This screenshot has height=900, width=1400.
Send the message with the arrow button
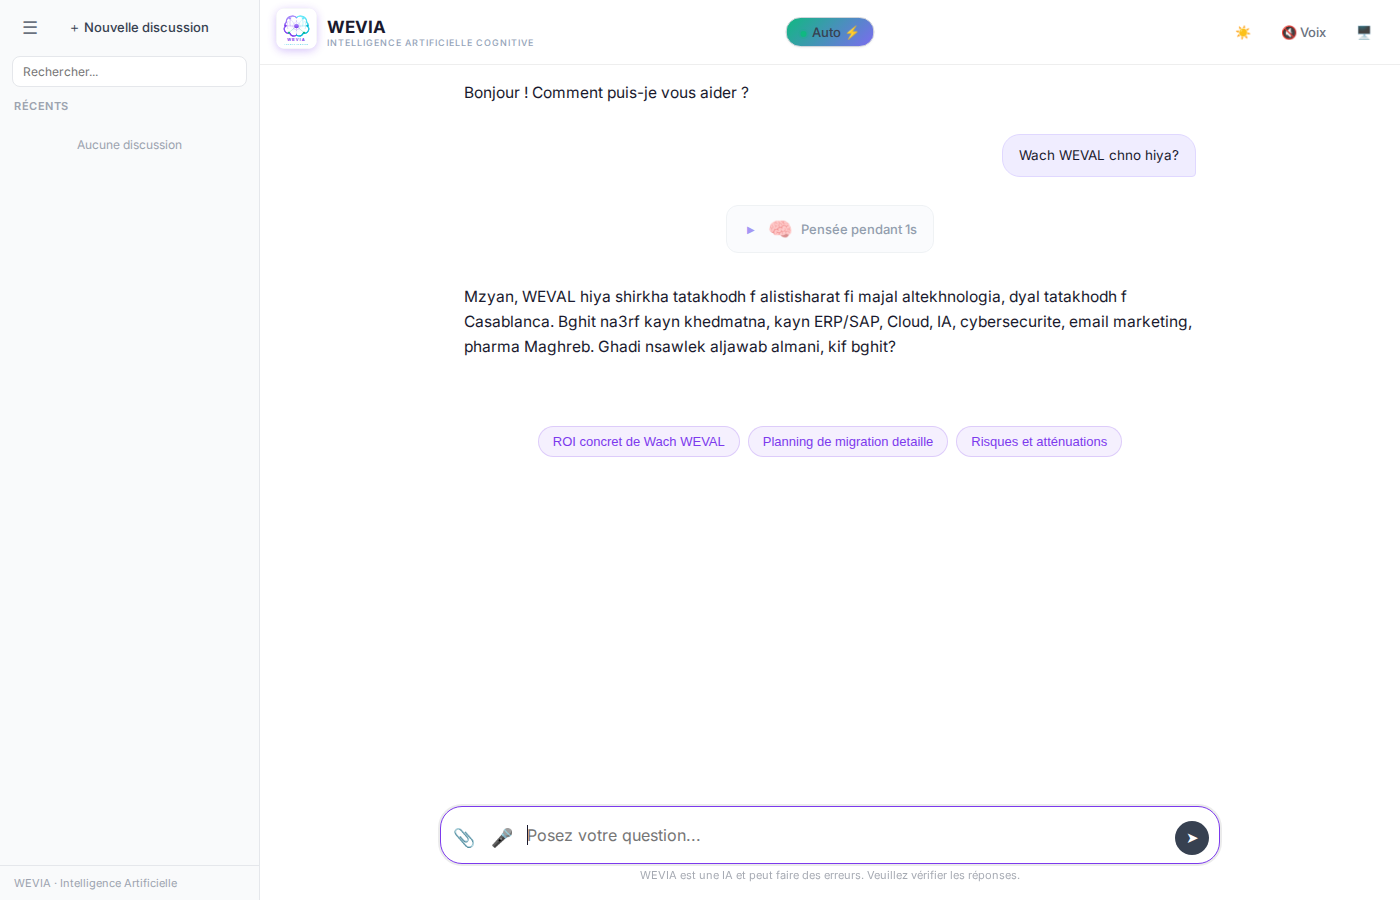click(1191, 838)
